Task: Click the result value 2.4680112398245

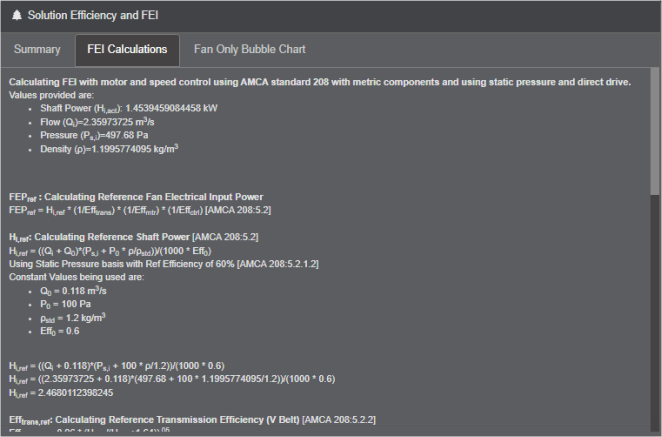Action: click(x=76, y=393)
